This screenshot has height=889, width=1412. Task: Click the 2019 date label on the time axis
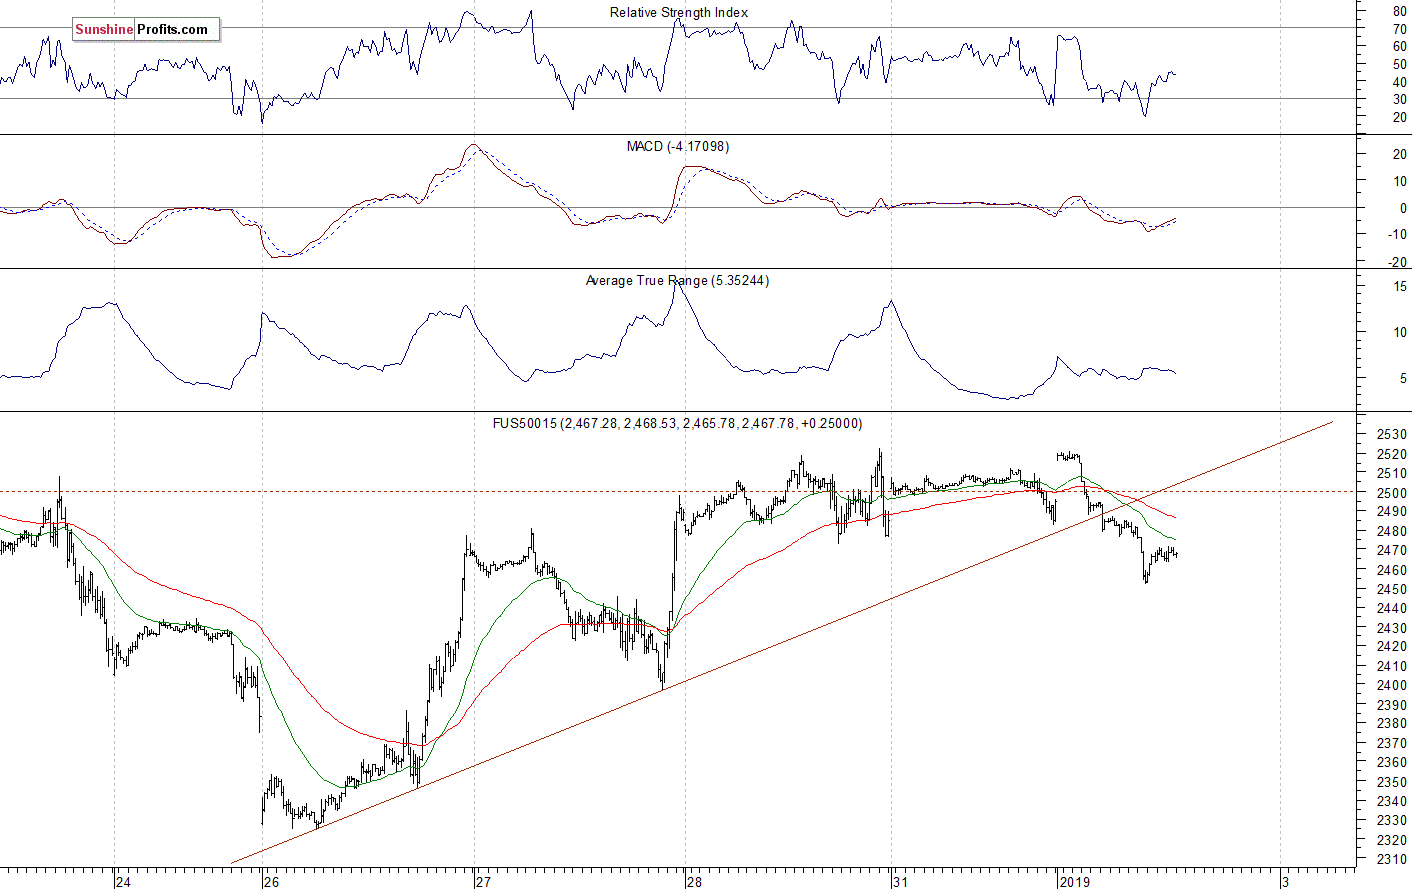(1075, 882)
